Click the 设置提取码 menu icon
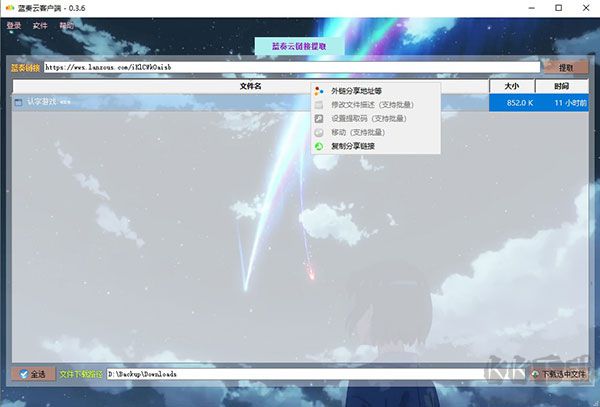 [x=319, y=118]
